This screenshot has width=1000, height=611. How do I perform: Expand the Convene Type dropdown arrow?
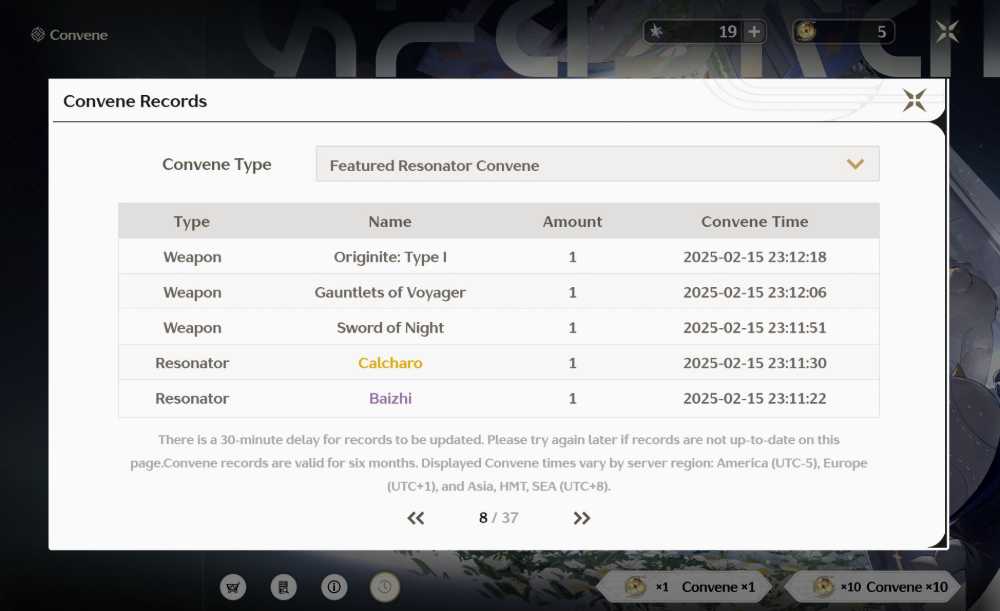[x=855, y=165]
